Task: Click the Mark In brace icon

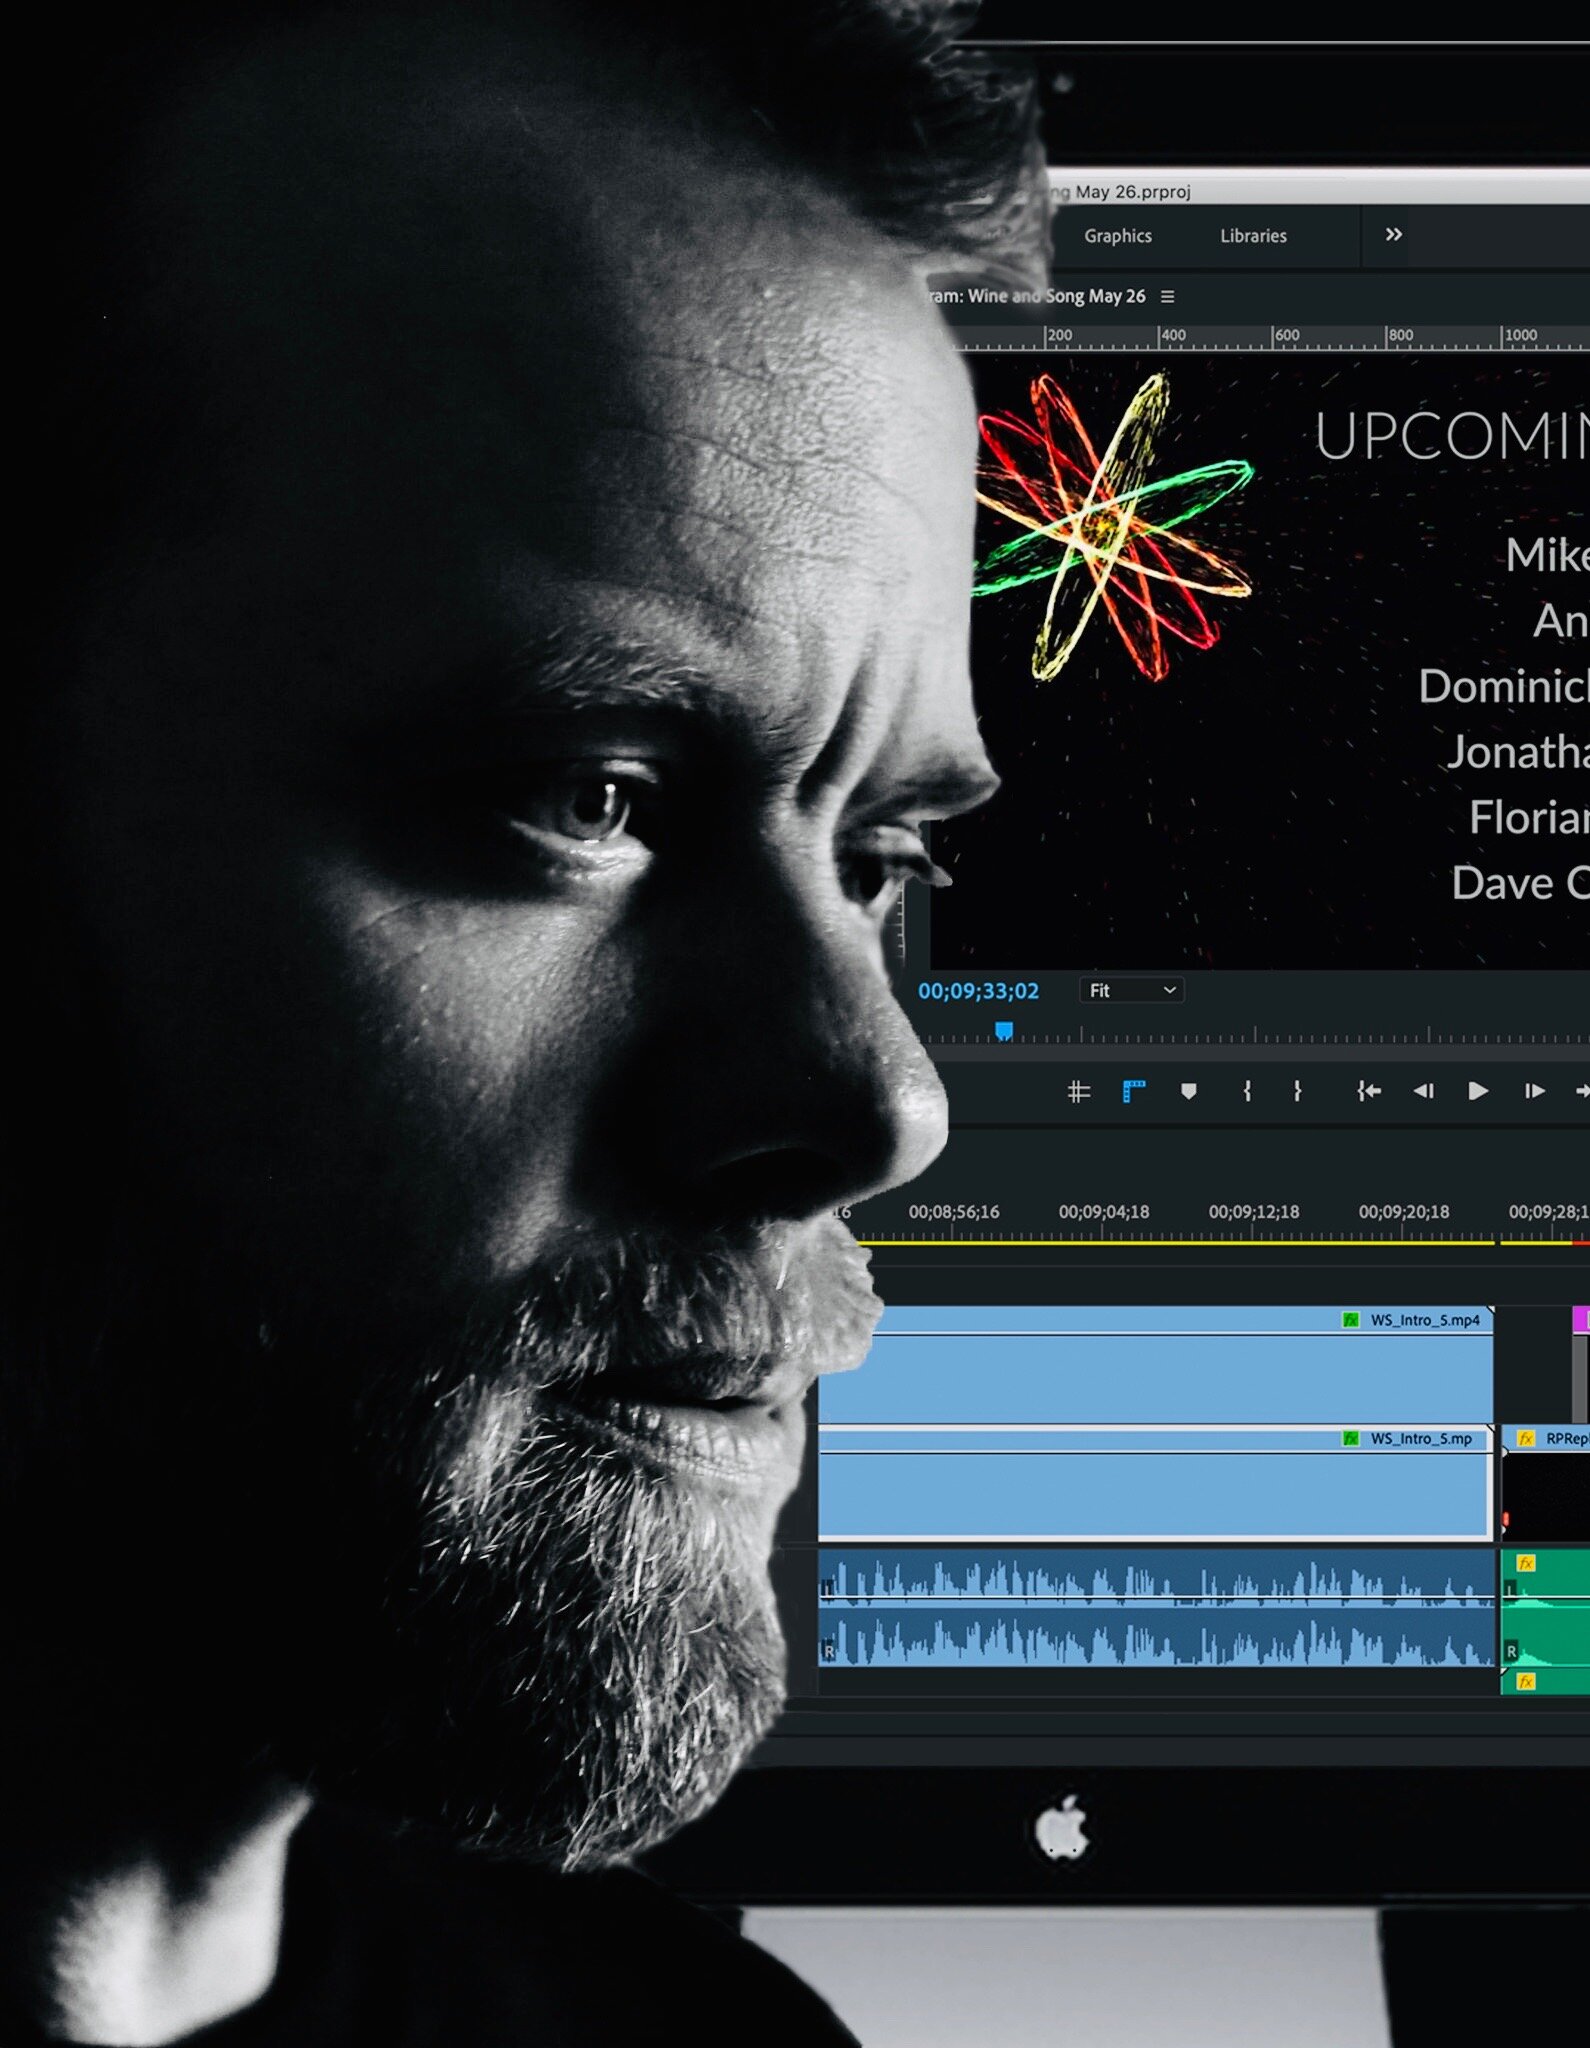Action: coord(1247,1091)
